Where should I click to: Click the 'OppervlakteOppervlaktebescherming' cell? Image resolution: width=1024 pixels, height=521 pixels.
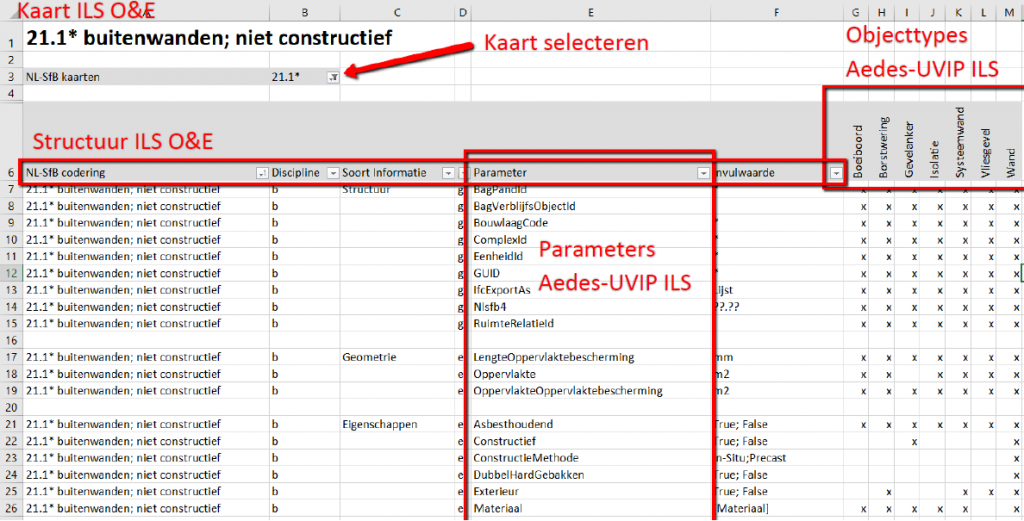590,390
